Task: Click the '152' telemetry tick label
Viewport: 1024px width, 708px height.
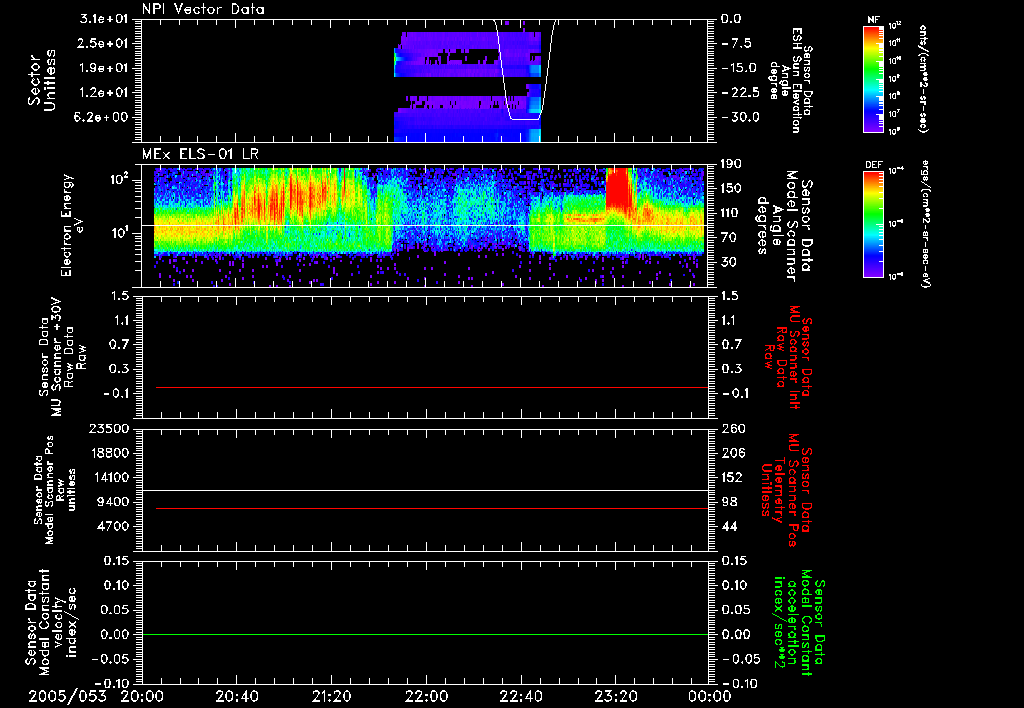Action: pyautogui.click(x=731, y=477)
